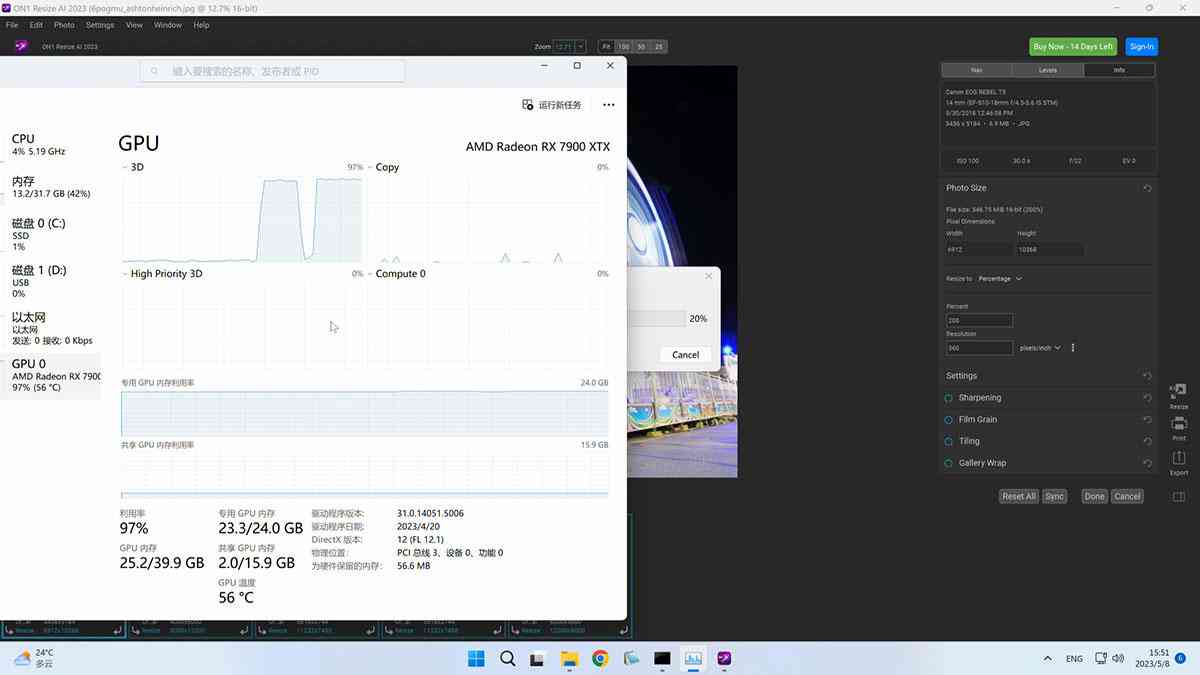Toggle the side panel layout icon
This screenshot has height=675, width=1200.
click(x=1179, y=497)
